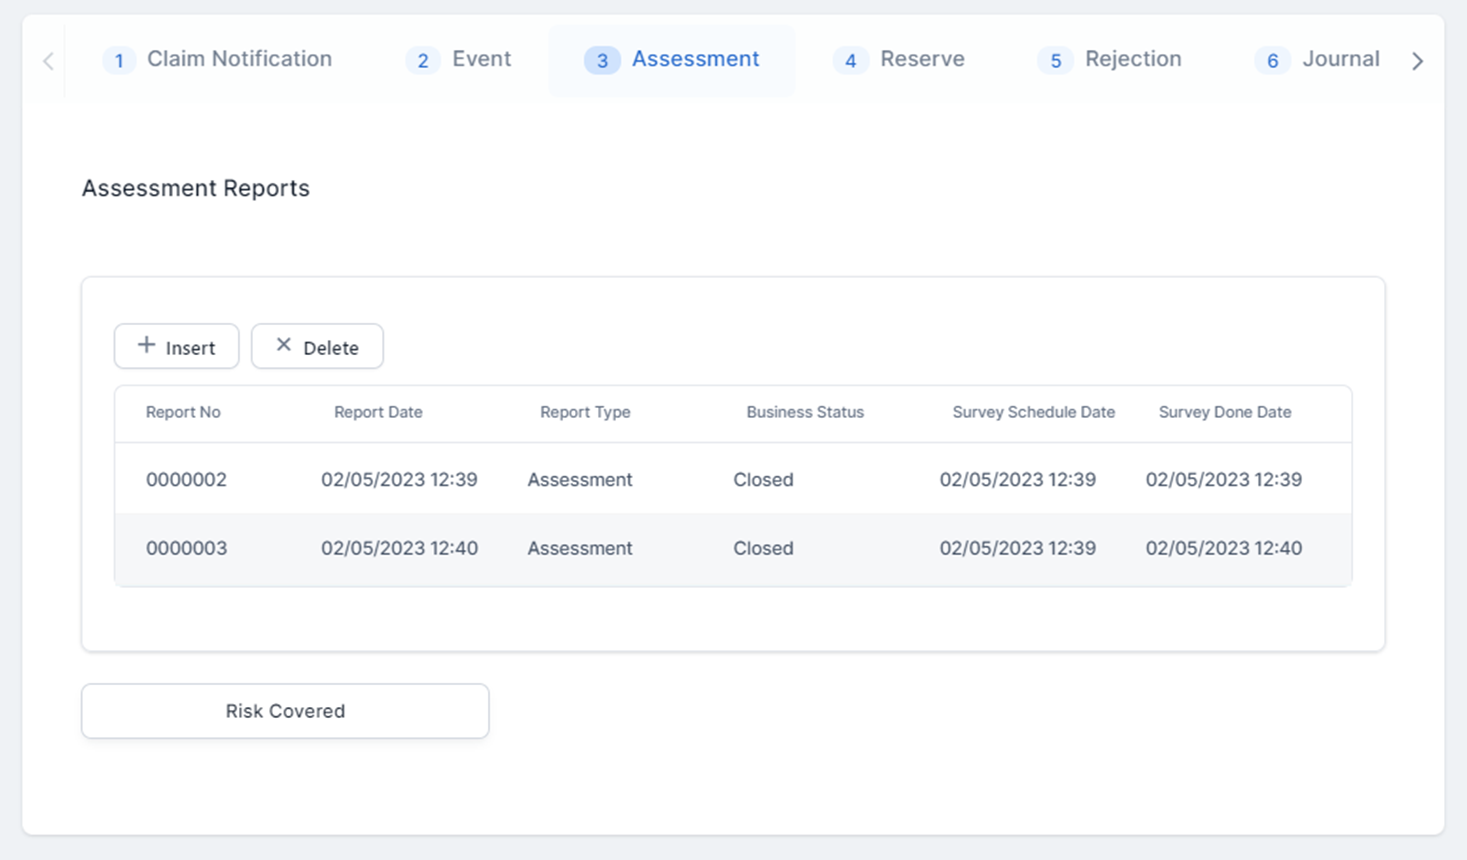1467x860 pixels.
Task: Open the Rejection tab
Action: point(1110,60)
